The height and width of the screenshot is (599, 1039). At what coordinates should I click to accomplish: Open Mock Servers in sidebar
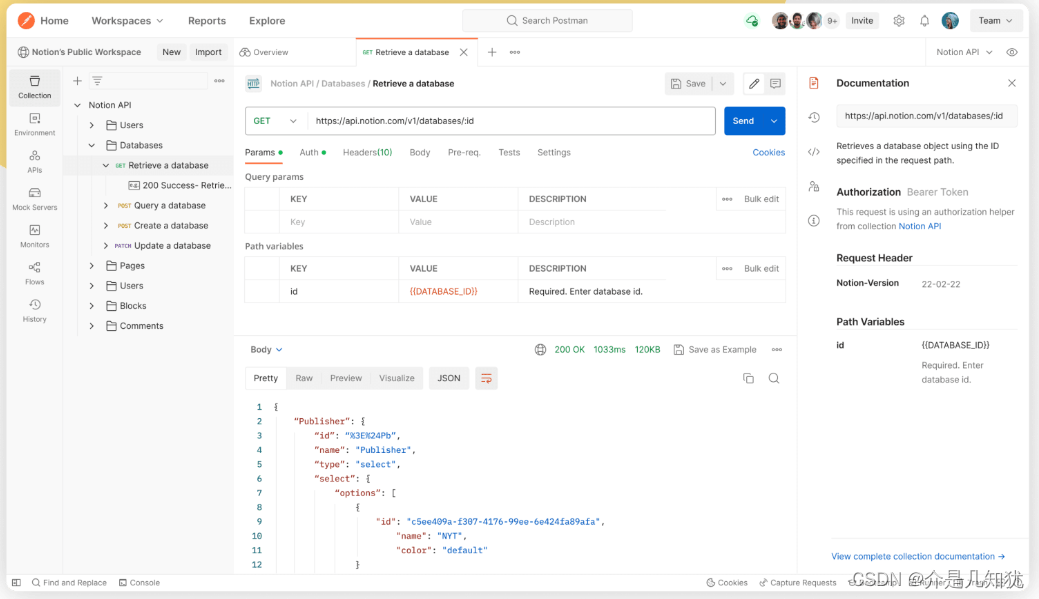(x=34, y=199)
